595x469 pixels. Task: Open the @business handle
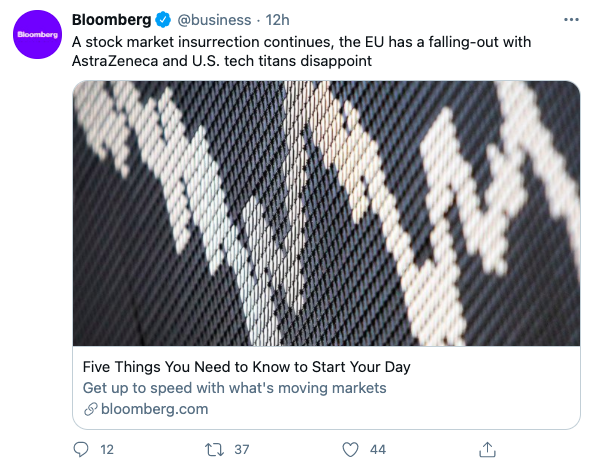pos(214,20)
